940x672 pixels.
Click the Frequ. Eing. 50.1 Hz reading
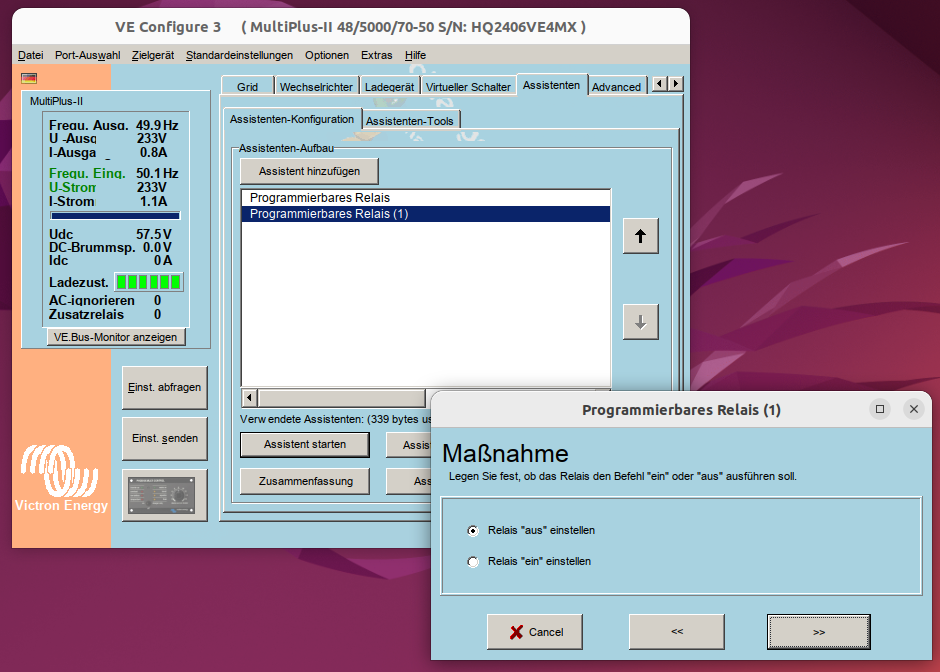click(114, 173)
